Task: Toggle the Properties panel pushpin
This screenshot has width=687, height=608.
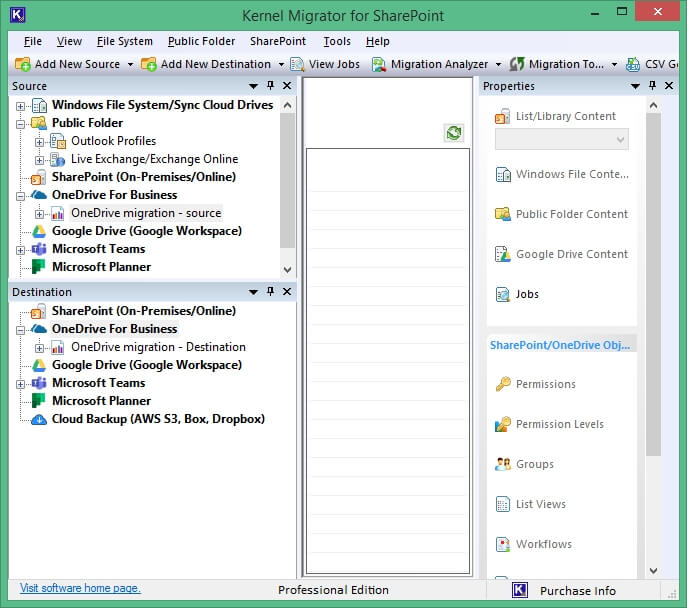Action: 652,85
